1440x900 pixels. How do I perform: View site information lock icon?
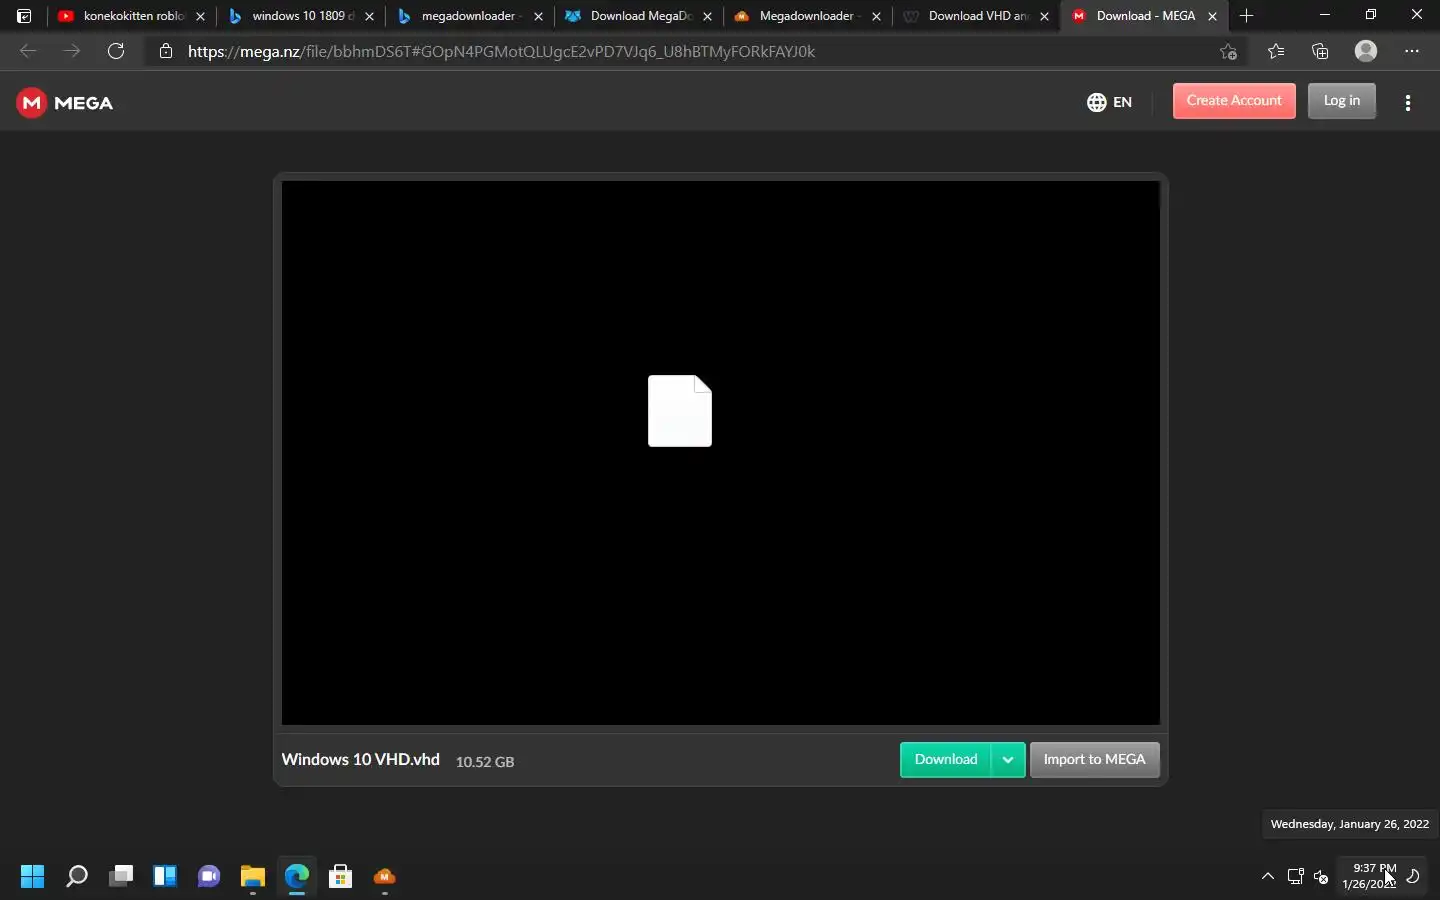click(x=166, y=51)
